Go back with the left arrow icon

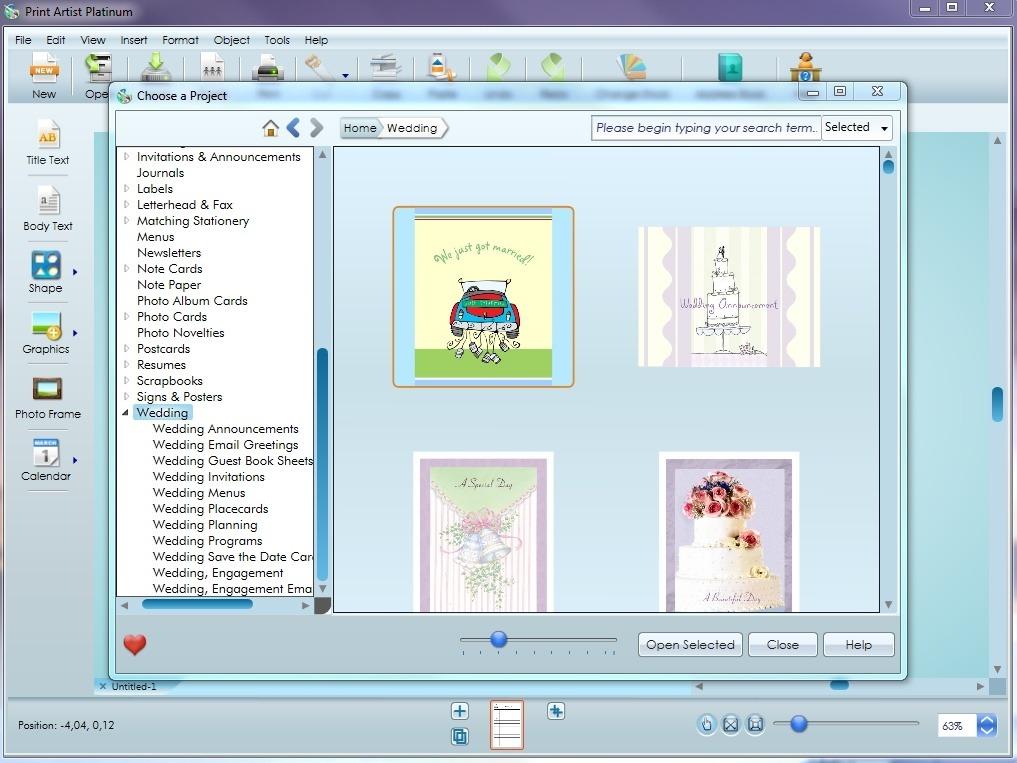tap(293, 128)
